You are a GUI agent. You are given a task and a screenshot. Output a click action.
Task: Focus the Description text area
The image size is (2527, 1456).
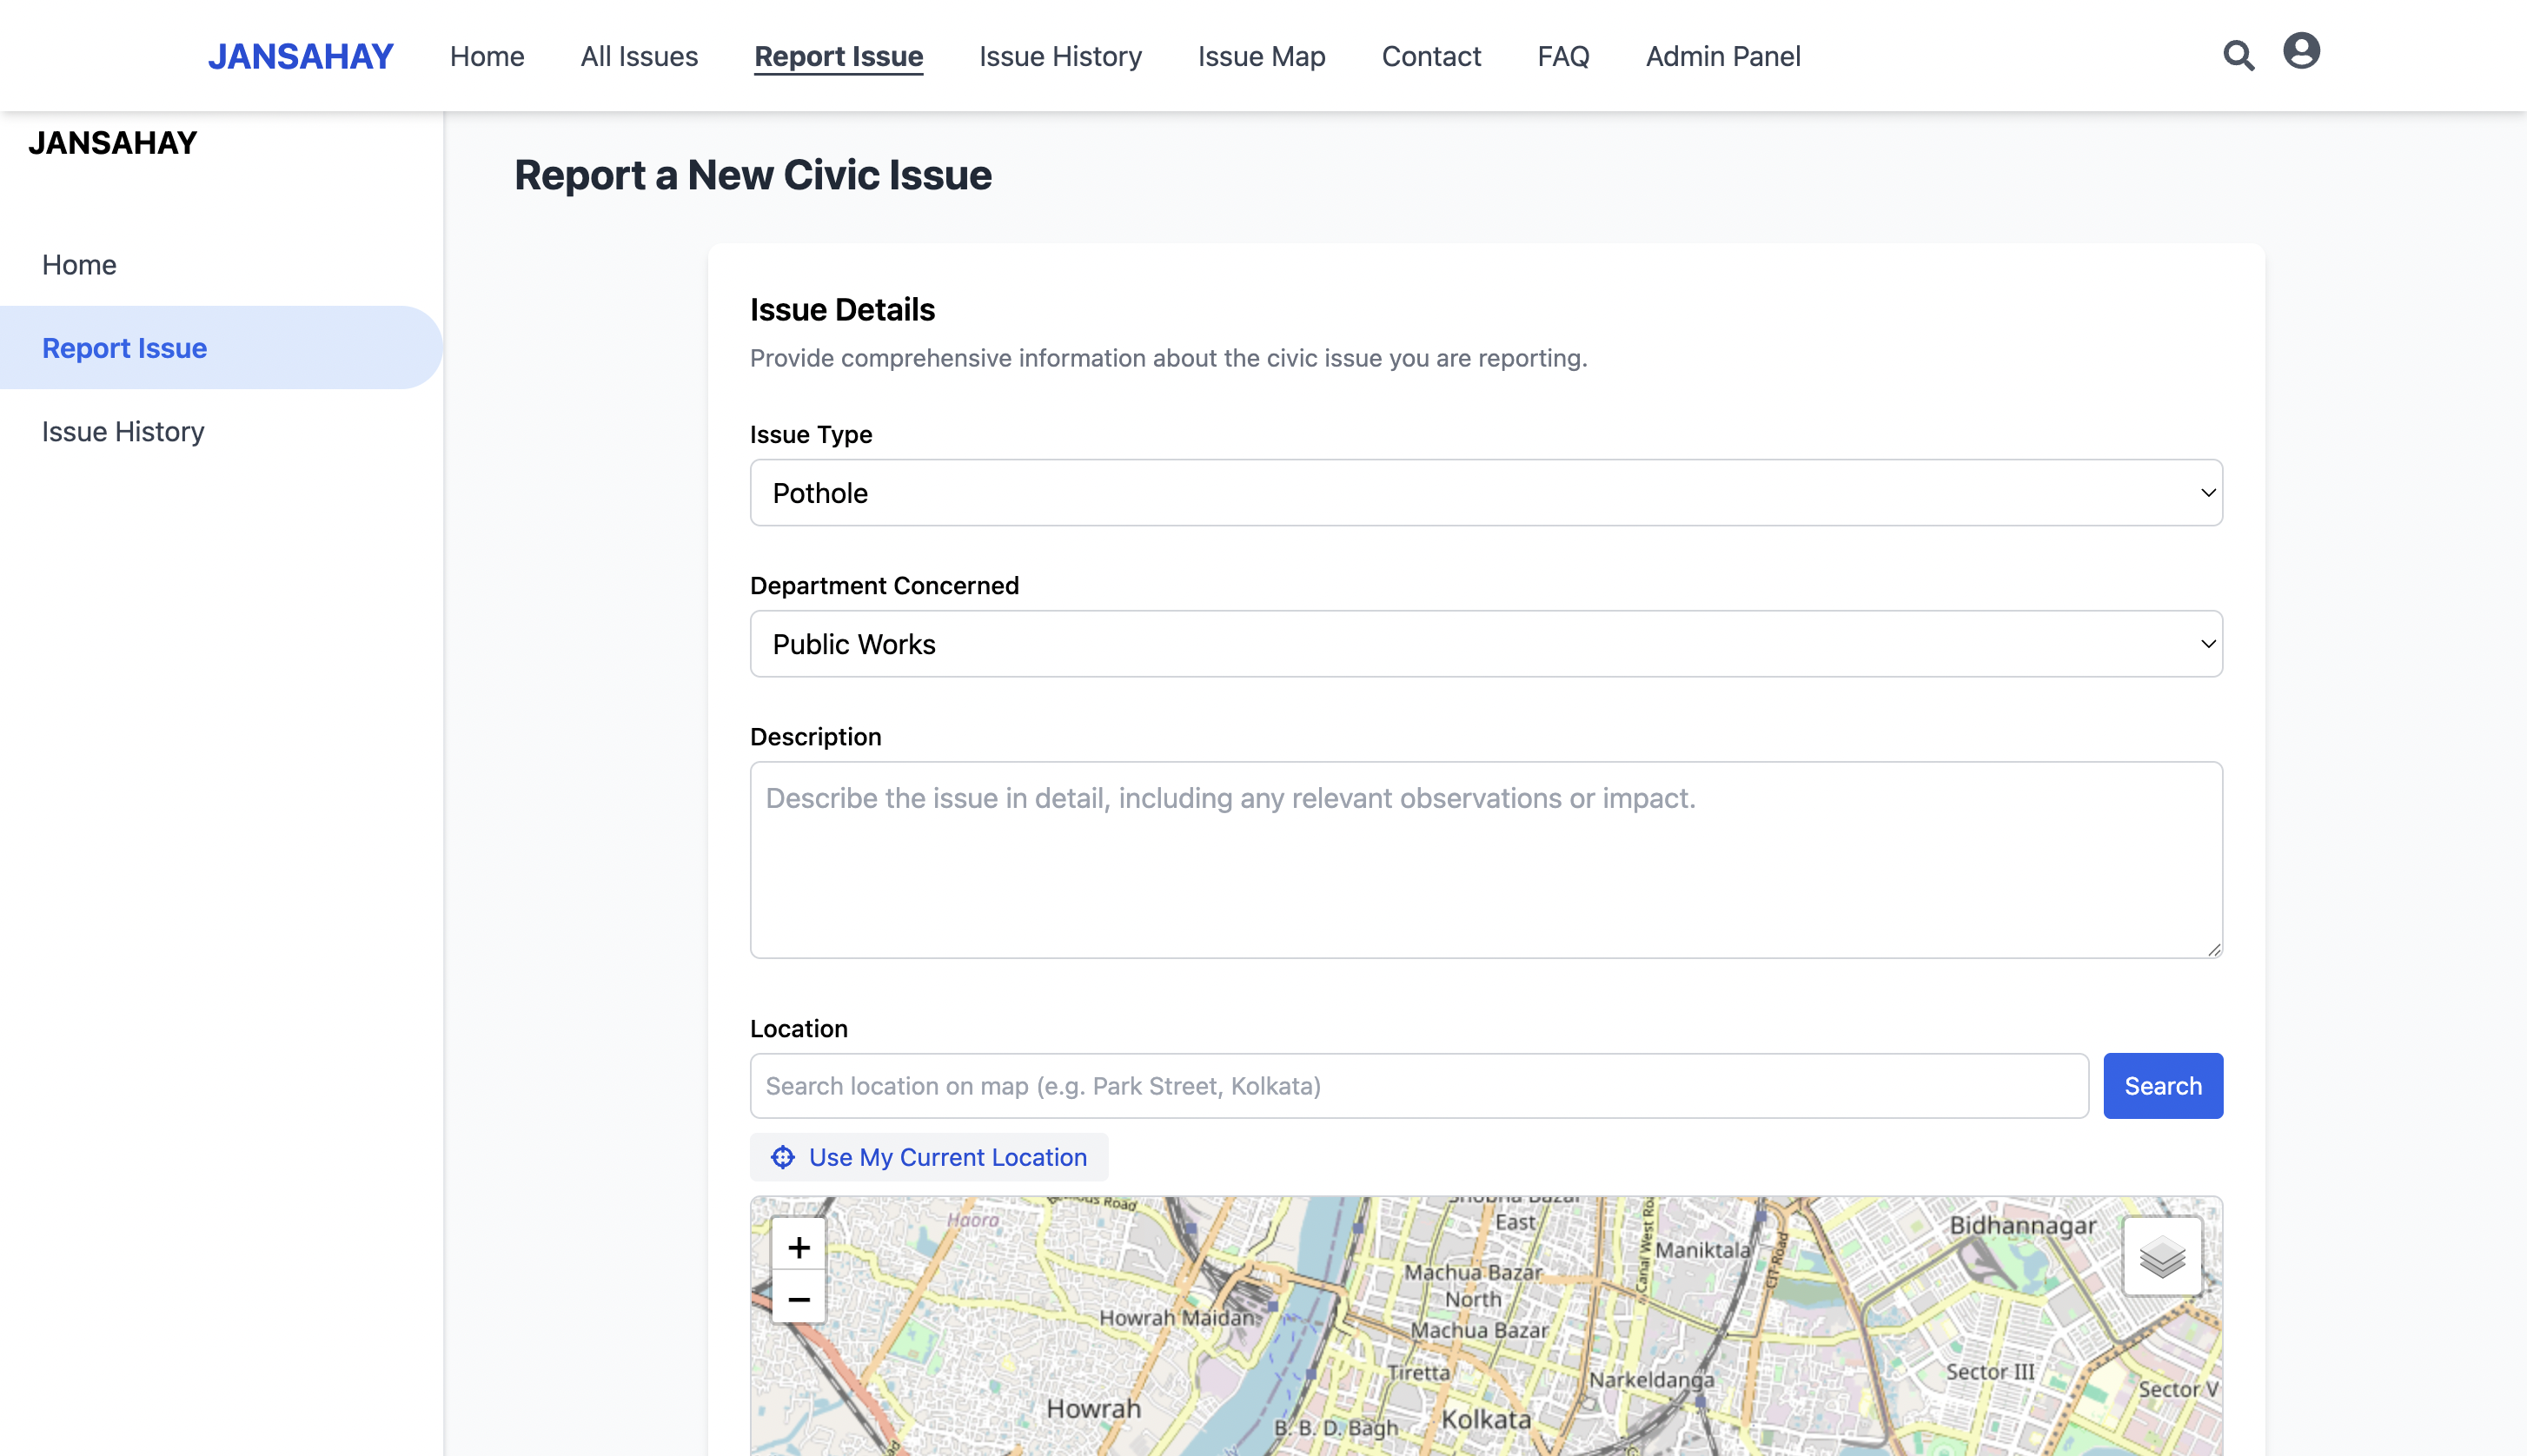pos(1485,860)
